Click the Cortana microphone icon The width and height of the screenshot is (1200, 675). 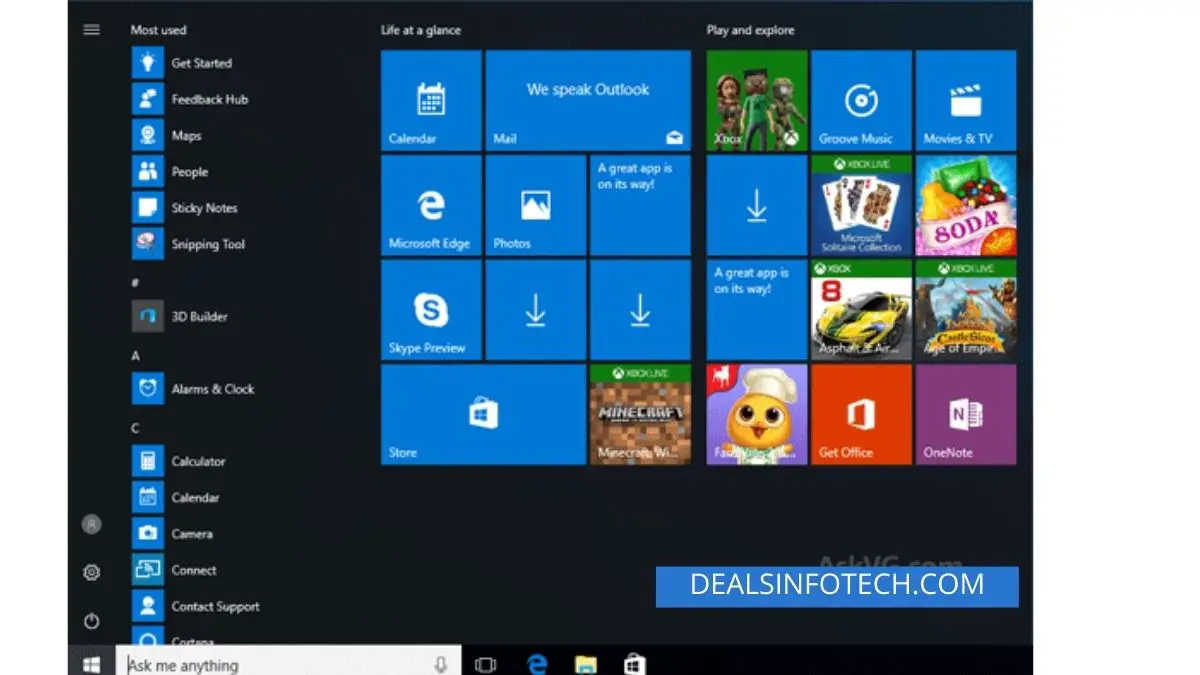440,664
